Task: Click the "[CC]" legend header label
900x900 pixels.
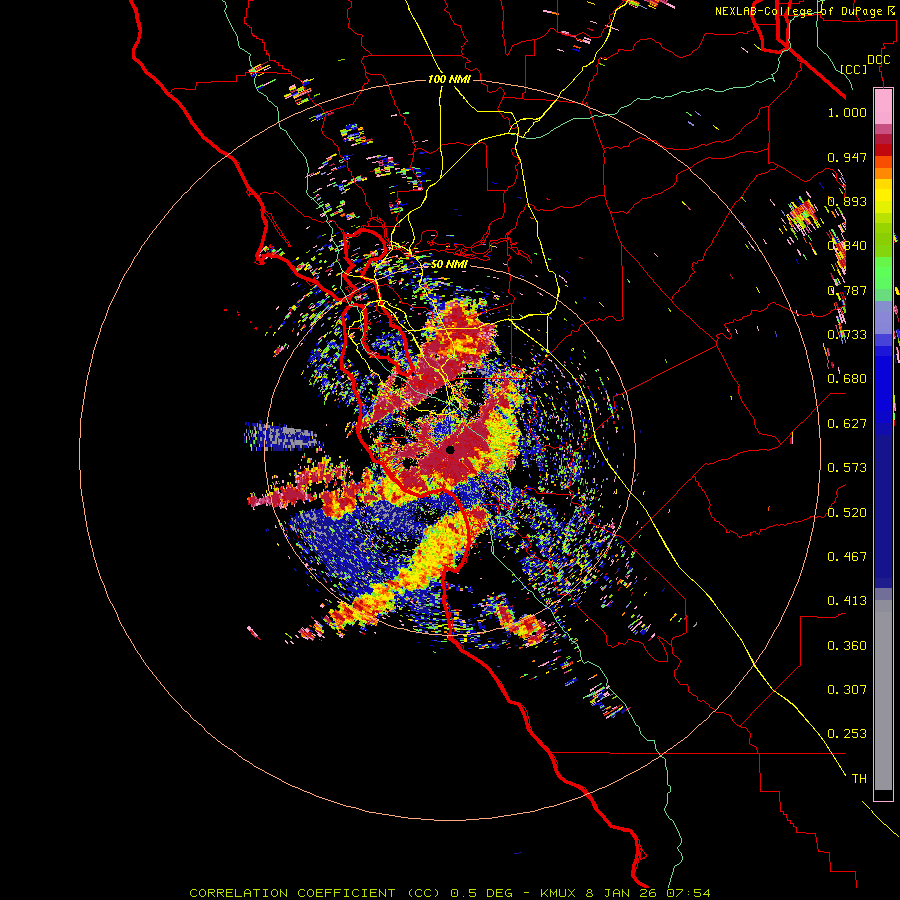Action: (x=854, y=69)
